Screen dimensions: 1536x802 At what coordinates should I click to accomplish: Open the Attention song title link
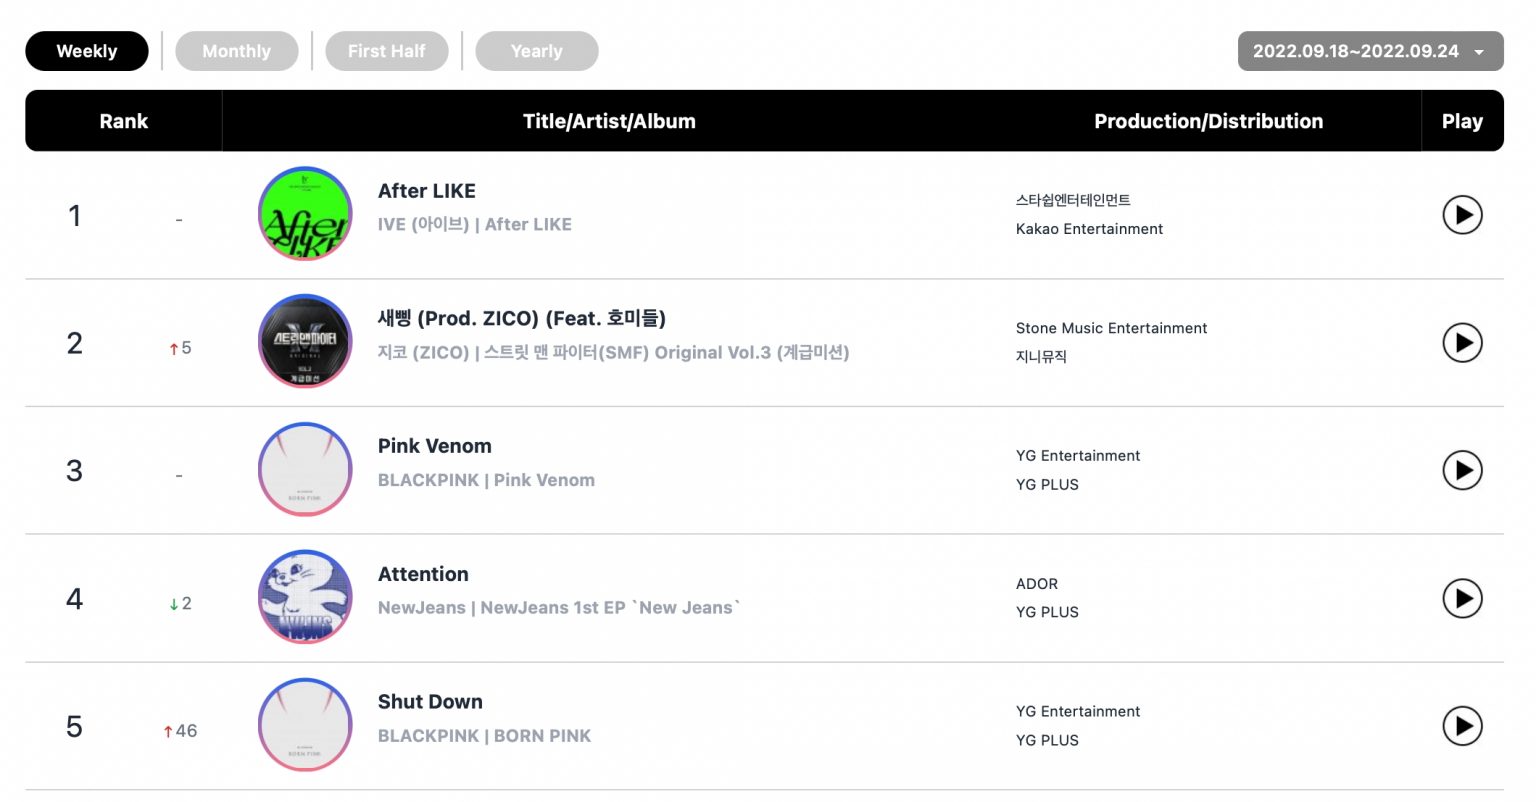pyautogui.click(x=423, y=574)
